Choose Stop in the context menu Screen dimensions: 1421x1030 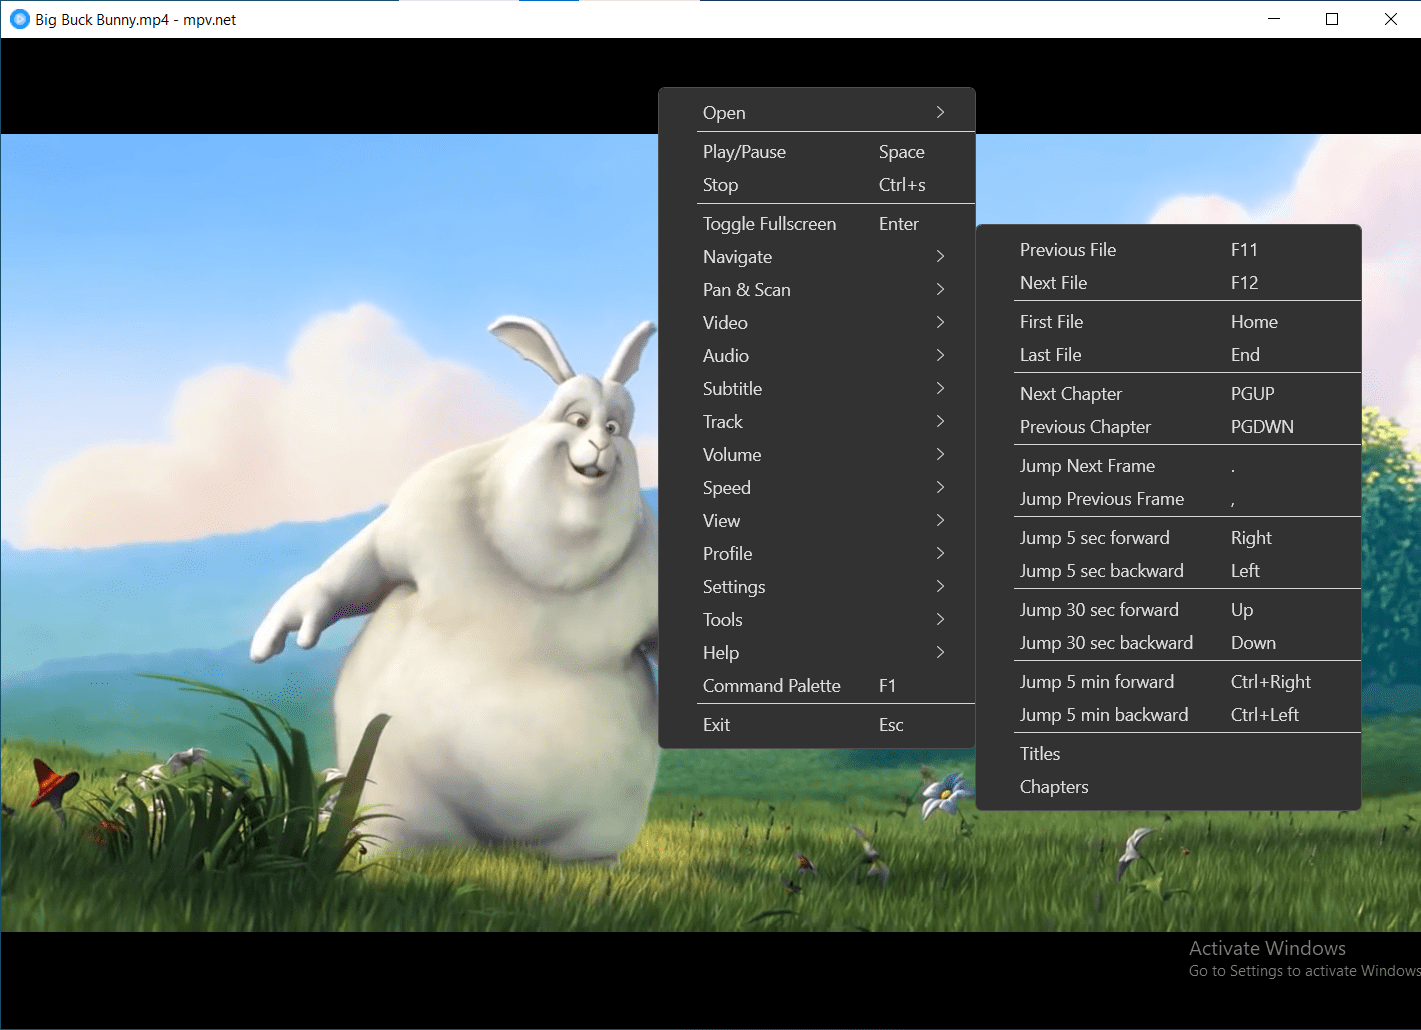click(x=817, y=185)
